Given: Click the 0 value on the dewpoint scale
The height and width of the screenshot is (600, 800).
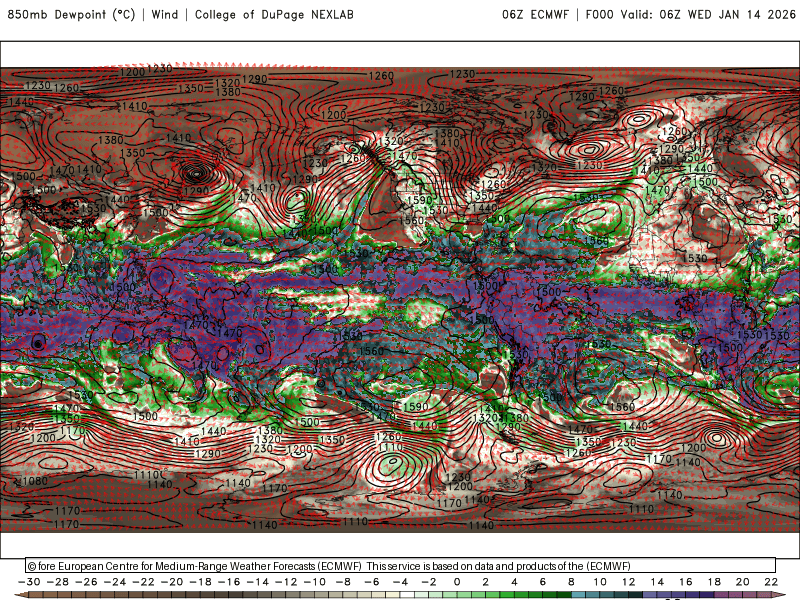Looking at the screenshot, I should 457,582.
